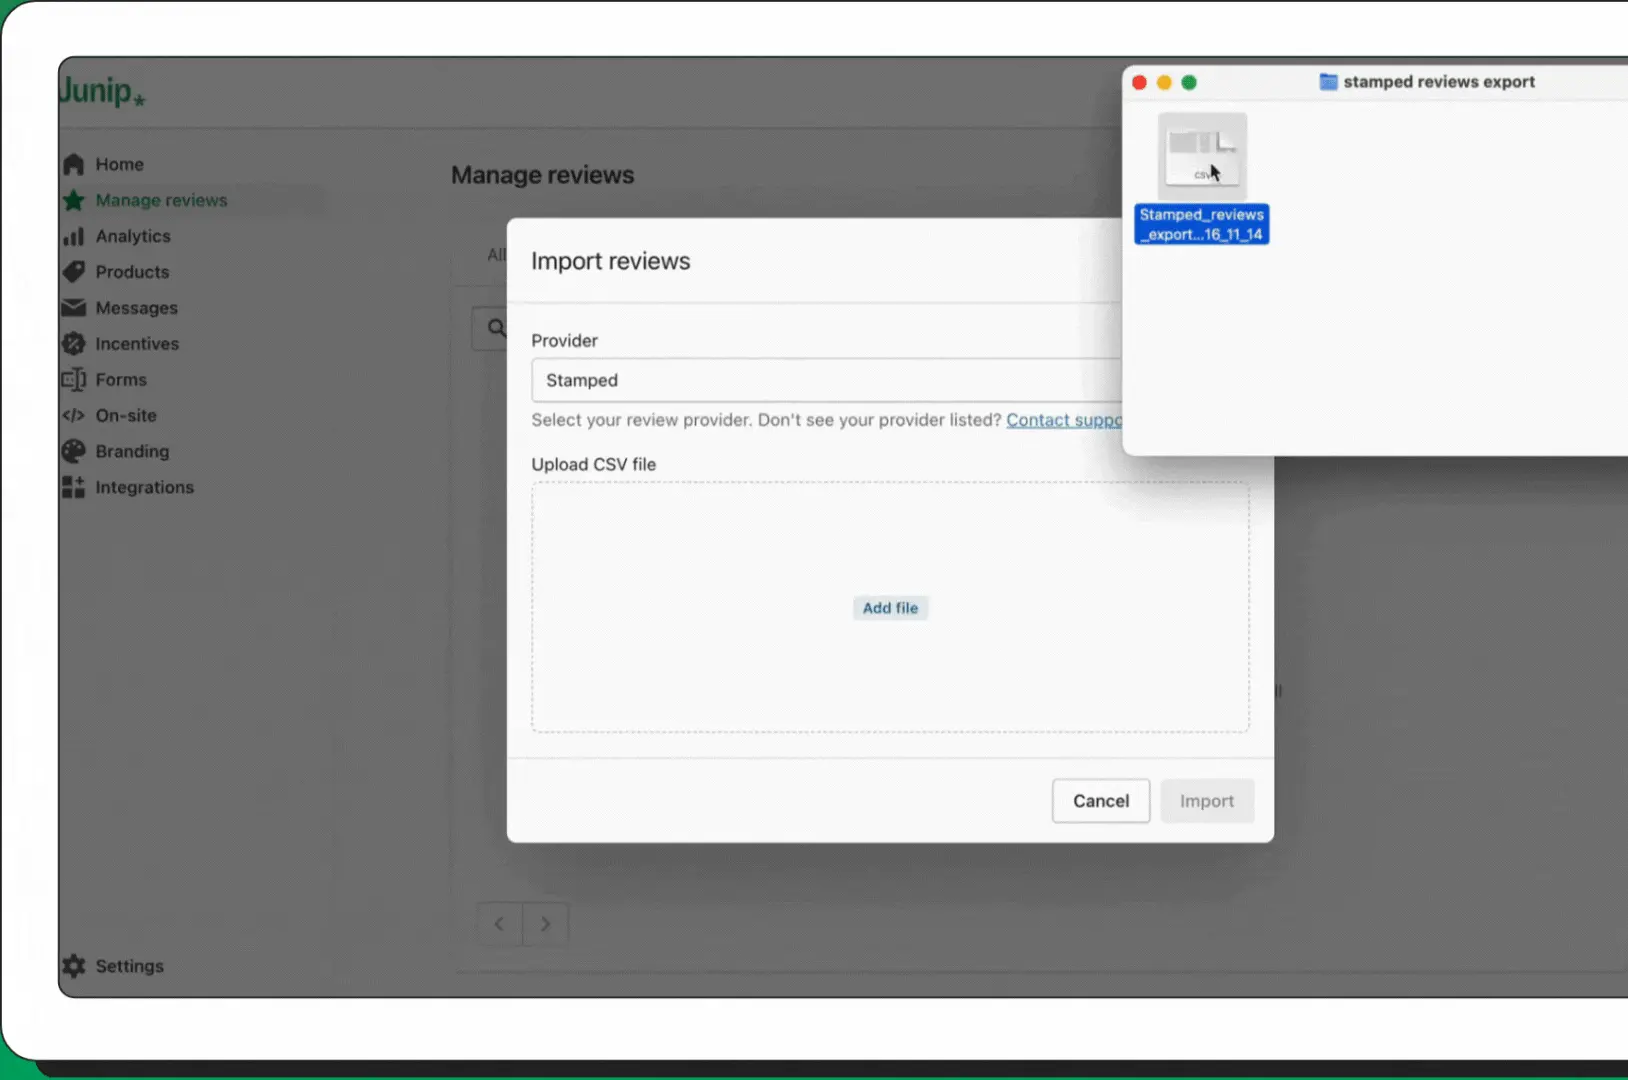
Task: Click the search magnifier icon behind dialog
Action: pos(496,328)
